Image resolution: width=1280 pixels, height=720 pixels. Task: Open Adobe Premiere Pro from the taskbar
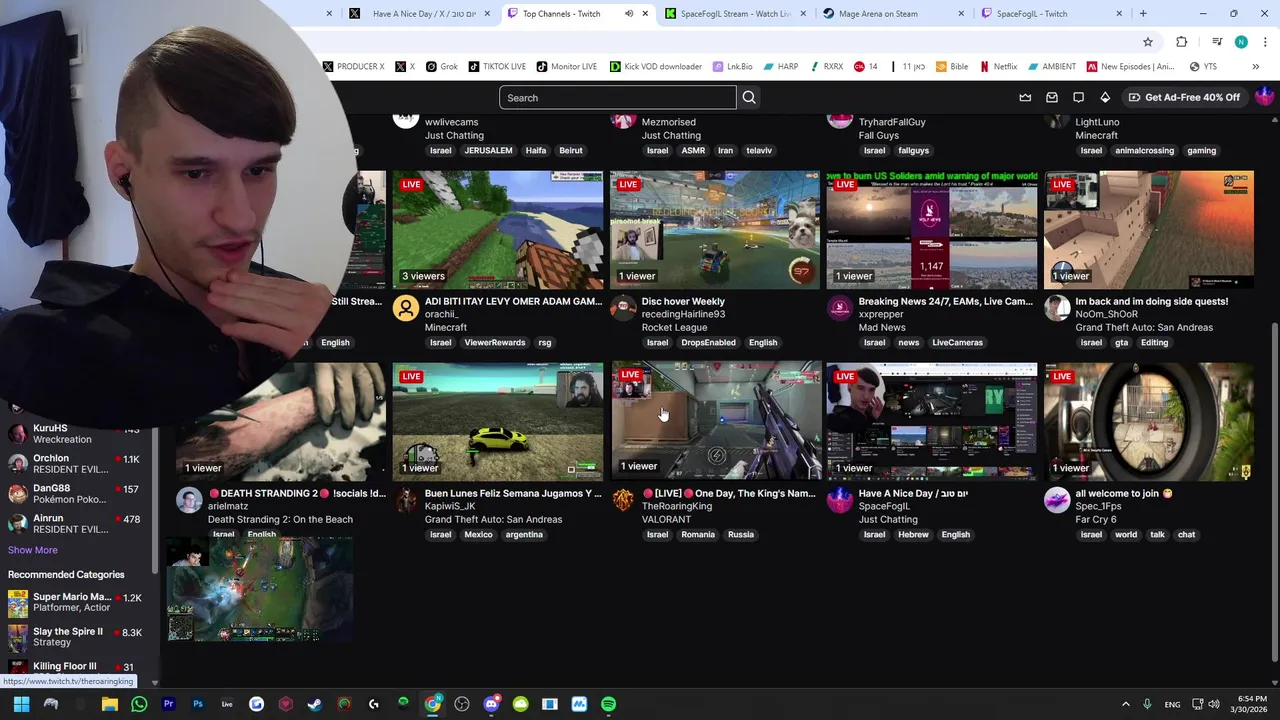[x=168, y=704]
